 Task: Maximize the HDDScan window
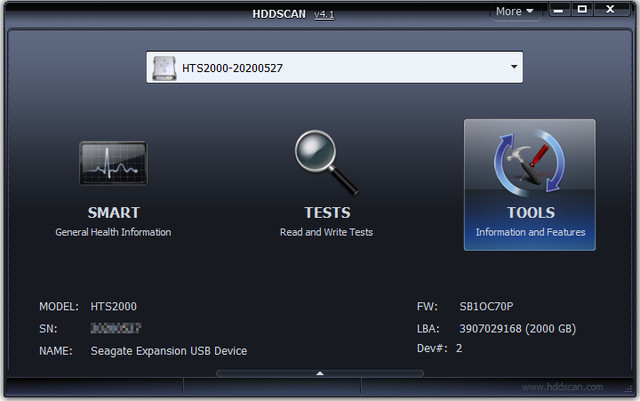coord(582,9)
